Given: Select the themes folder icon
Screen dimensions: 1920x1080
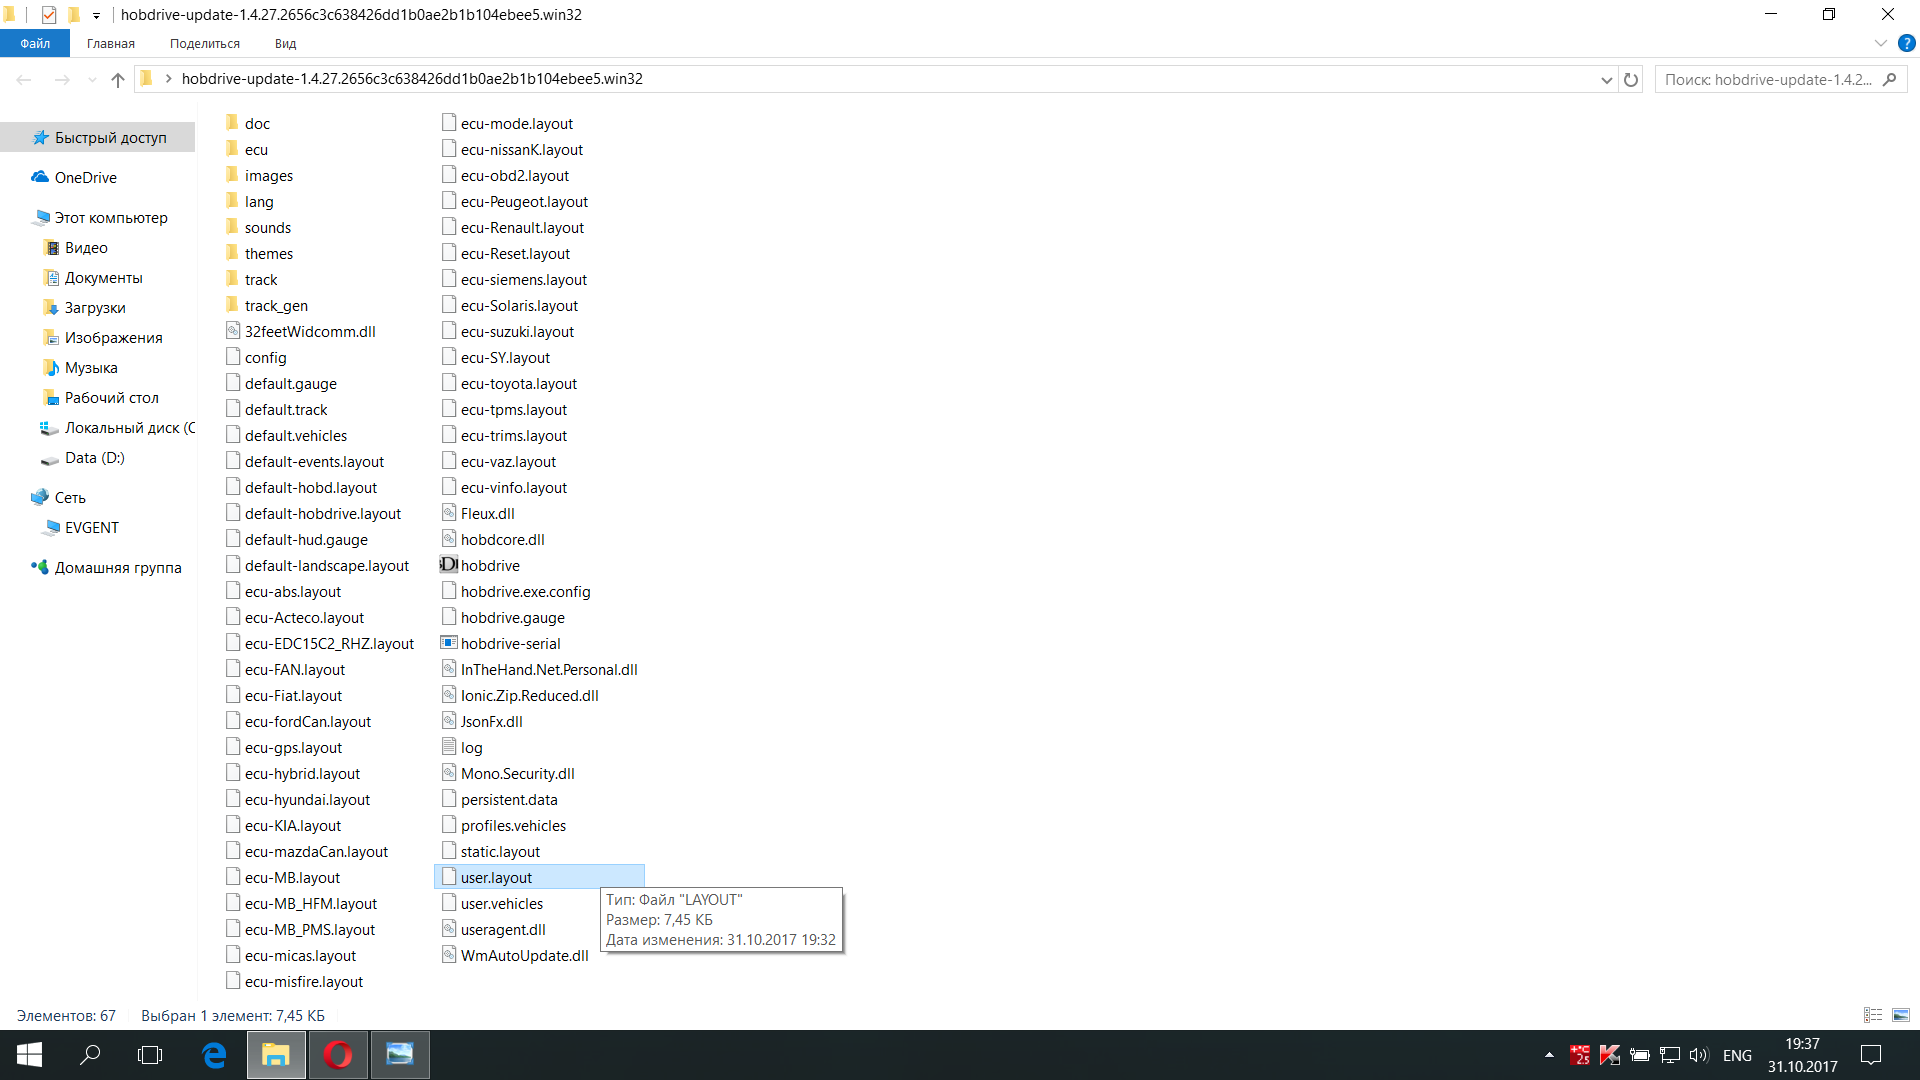Looking at the screenshot, I should click(x=232, y=253).
